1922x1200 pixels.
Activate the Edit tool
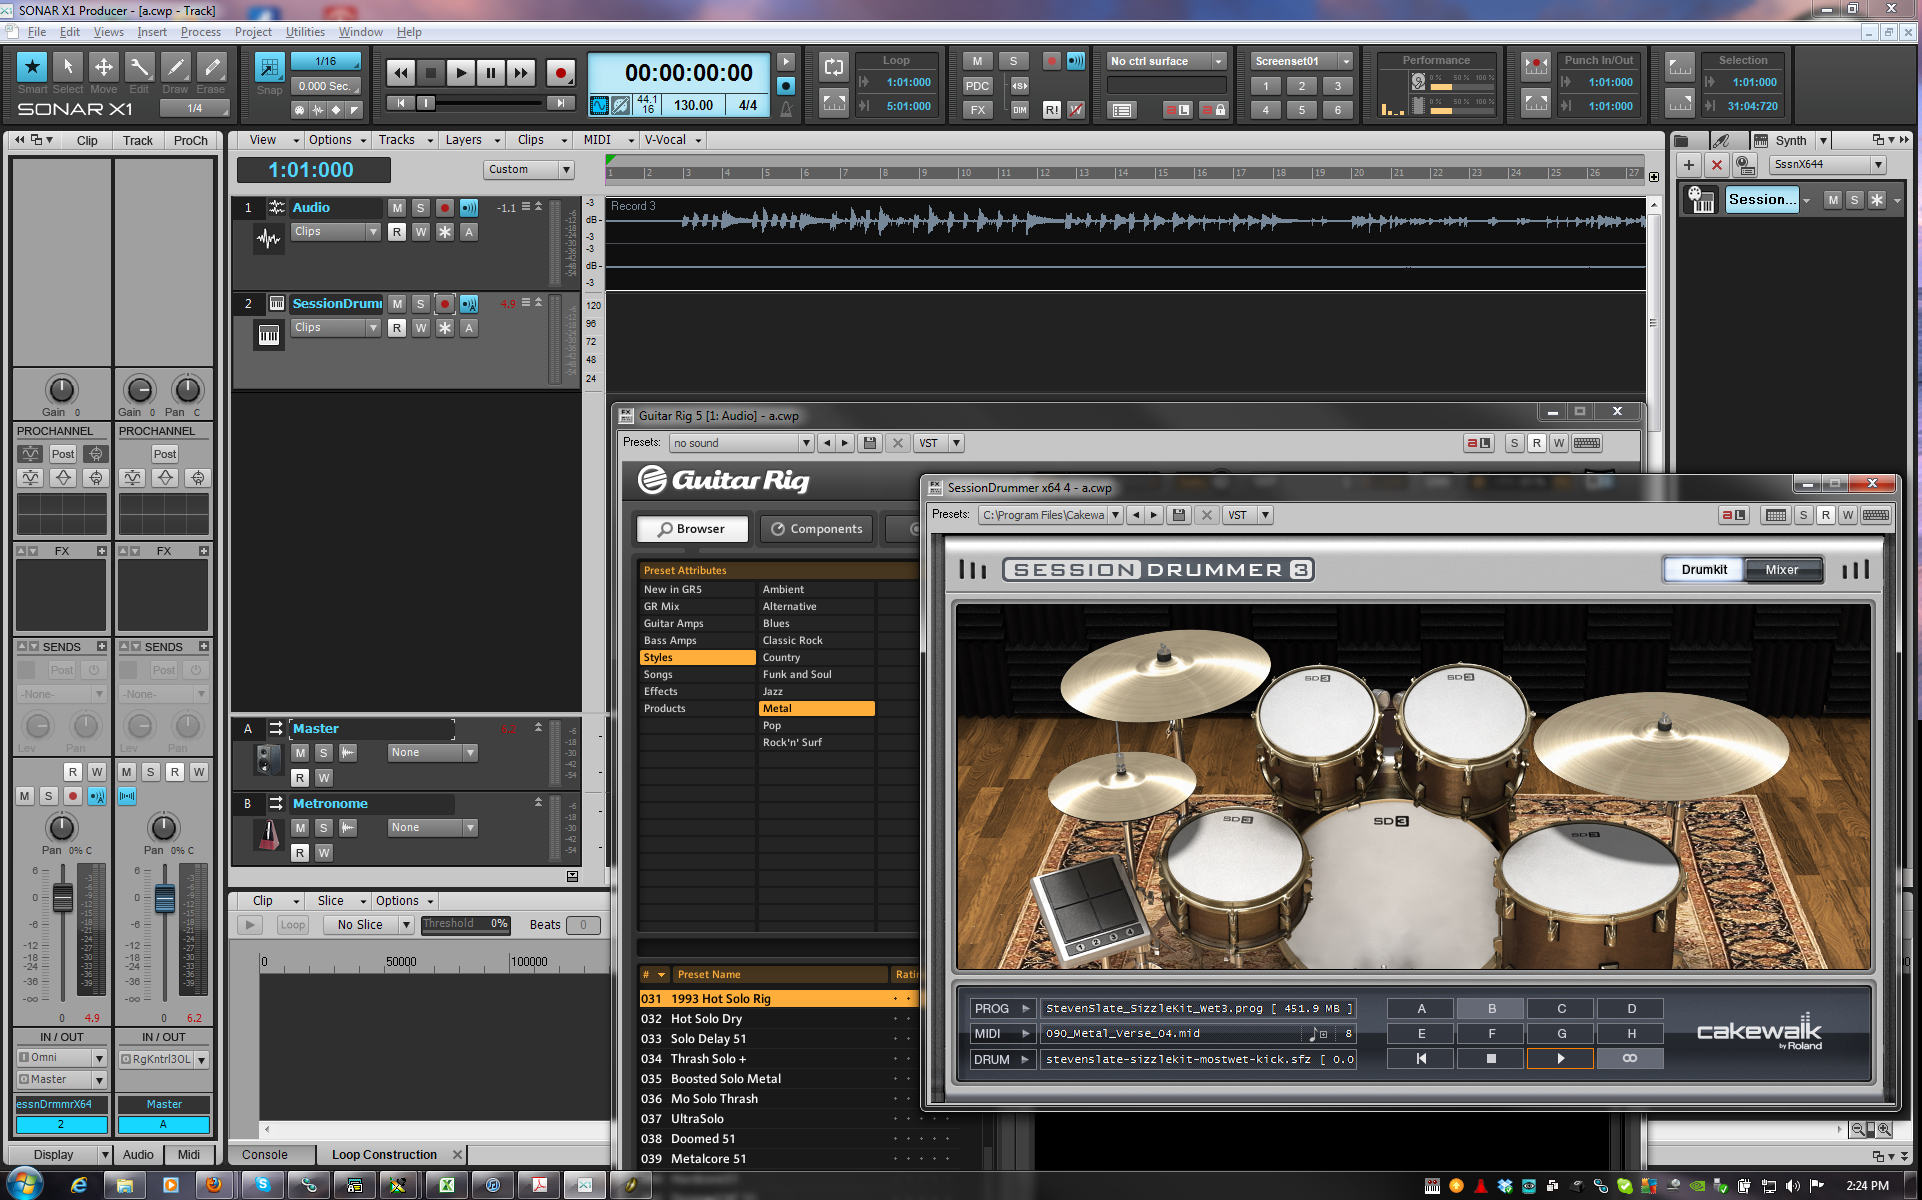[x=140, y=67]
